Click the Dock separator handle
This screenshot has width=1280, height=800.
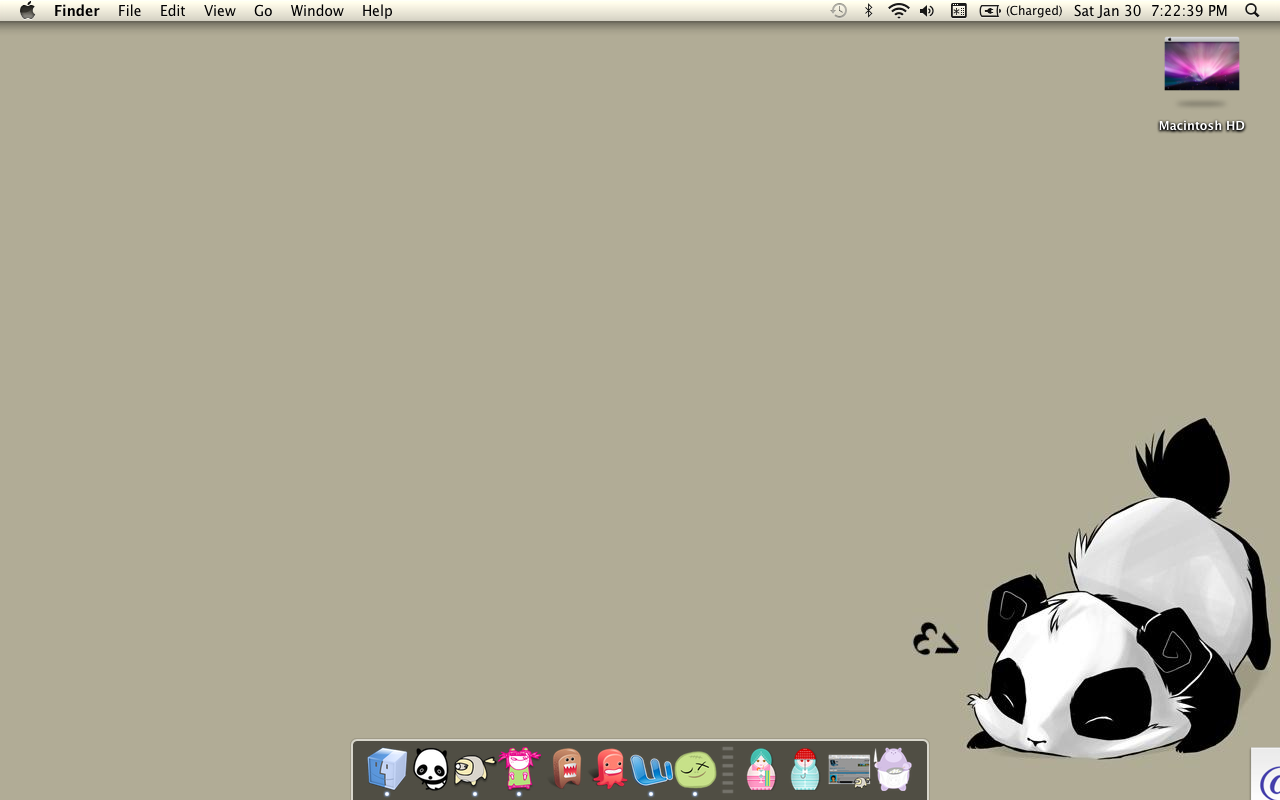click(x=728, y=769)
